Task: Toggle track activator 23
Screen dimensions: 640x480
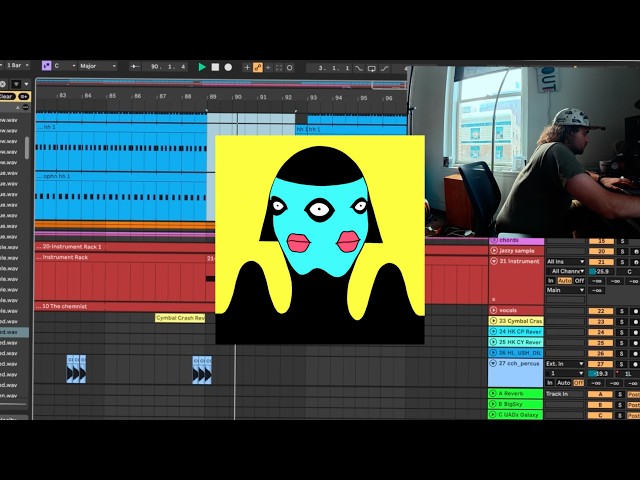Action: pos(601,322)
